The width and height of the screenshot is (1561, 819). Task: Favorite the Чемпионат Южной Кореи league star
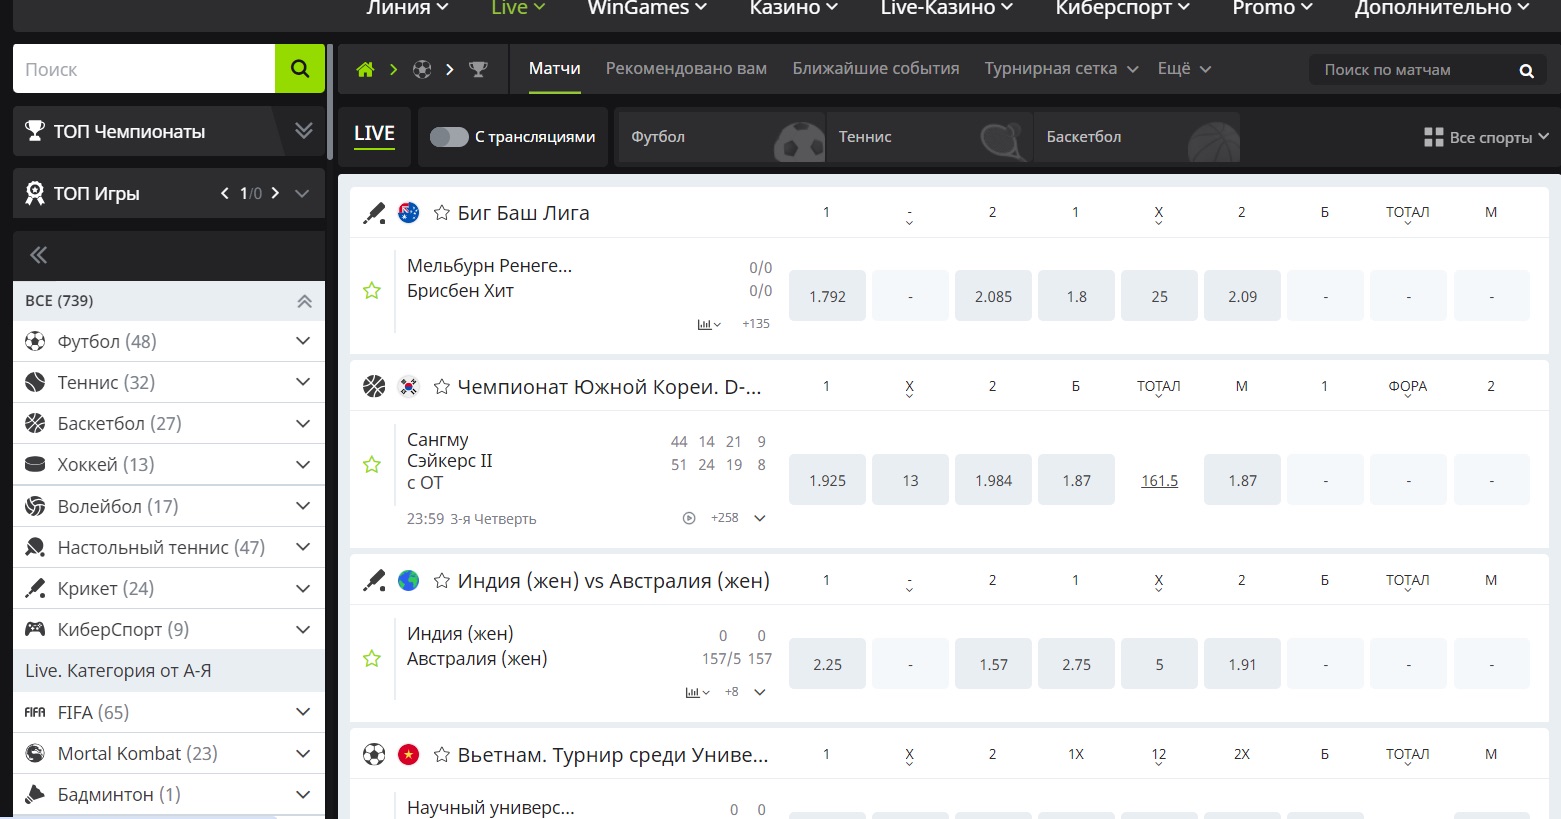441,387
